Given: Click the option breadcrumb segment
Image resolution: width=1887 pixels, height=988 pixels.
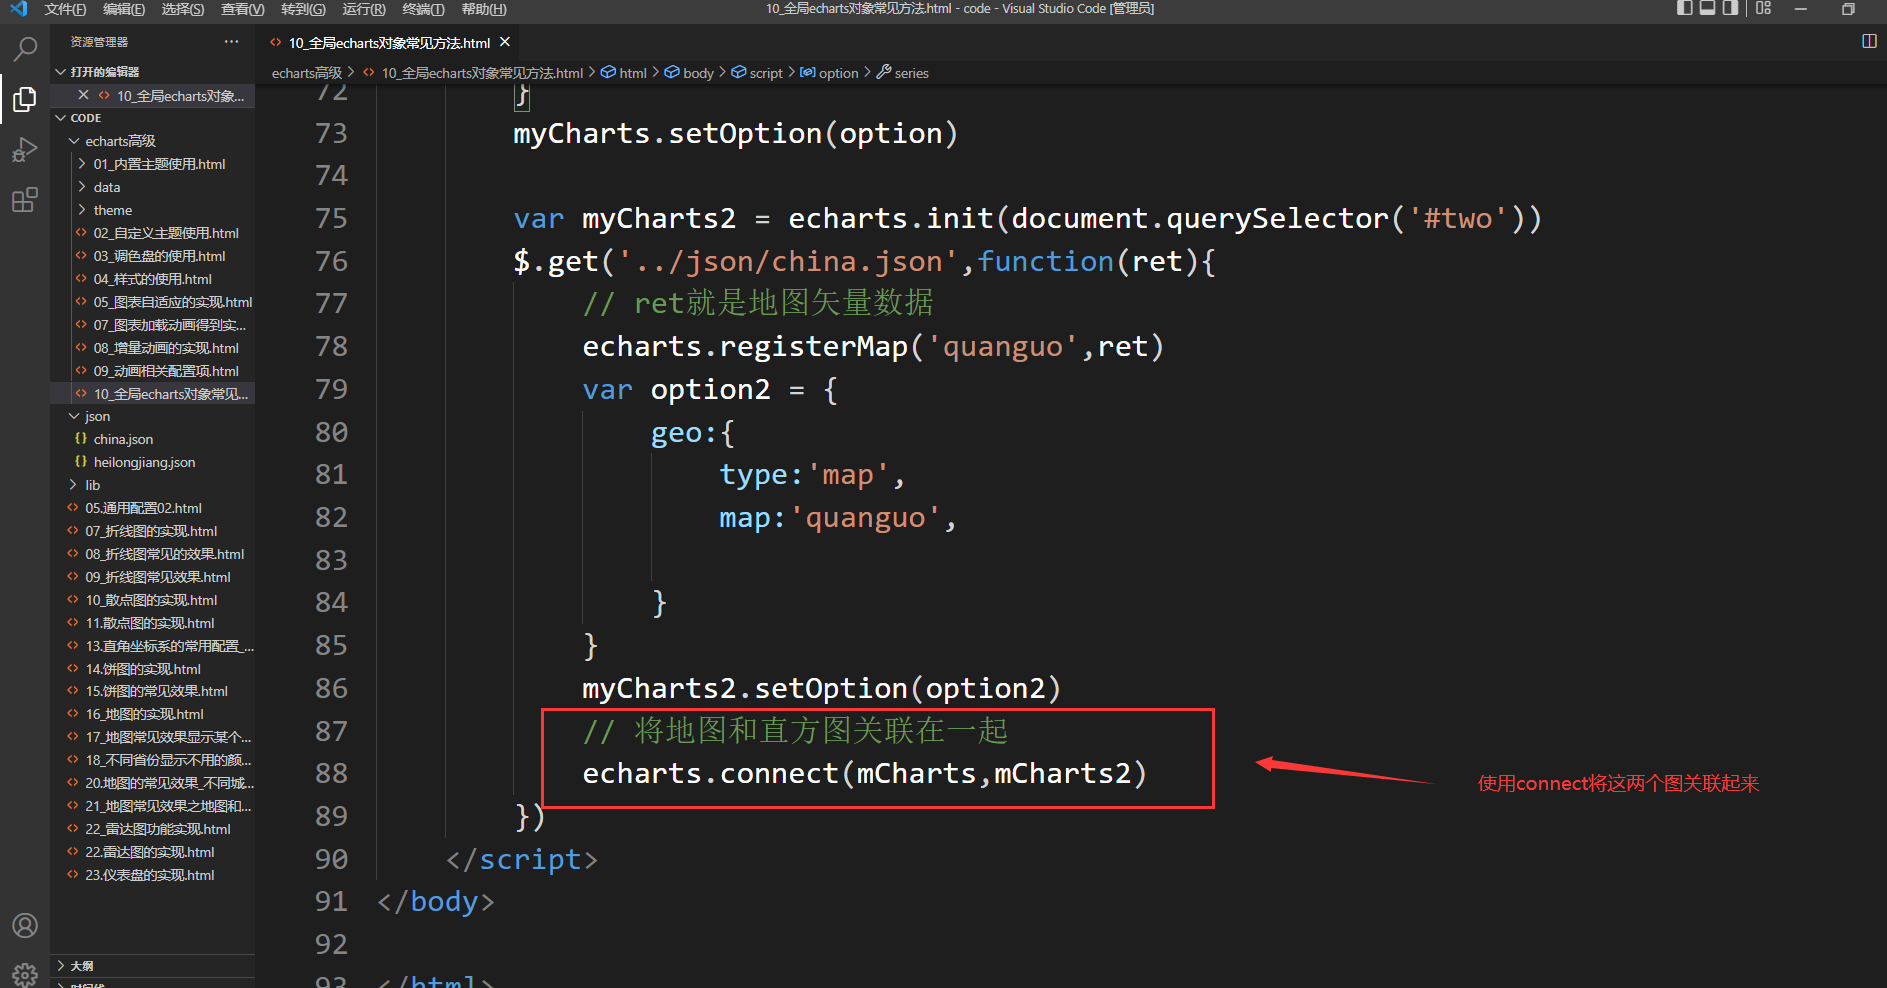Looking at the screenshot, I should (838, 73).
